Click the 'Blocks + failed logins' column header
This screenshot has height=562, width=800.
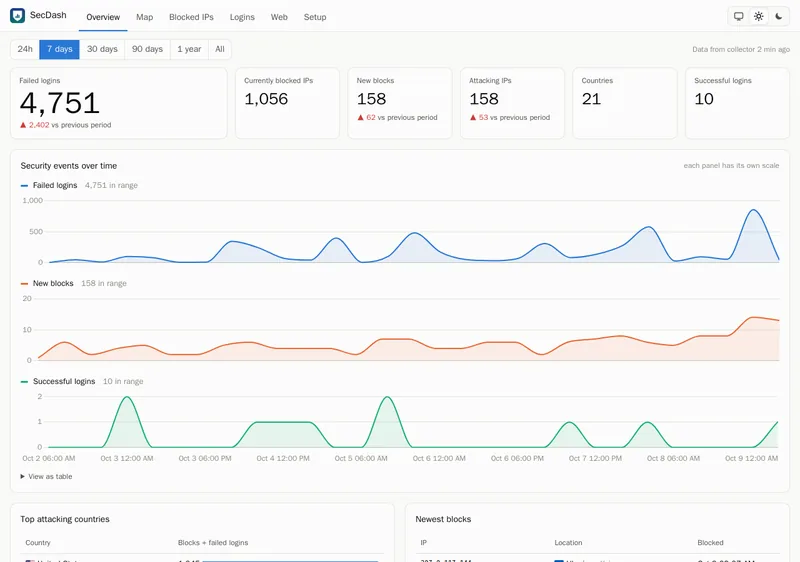pos(213,543)
